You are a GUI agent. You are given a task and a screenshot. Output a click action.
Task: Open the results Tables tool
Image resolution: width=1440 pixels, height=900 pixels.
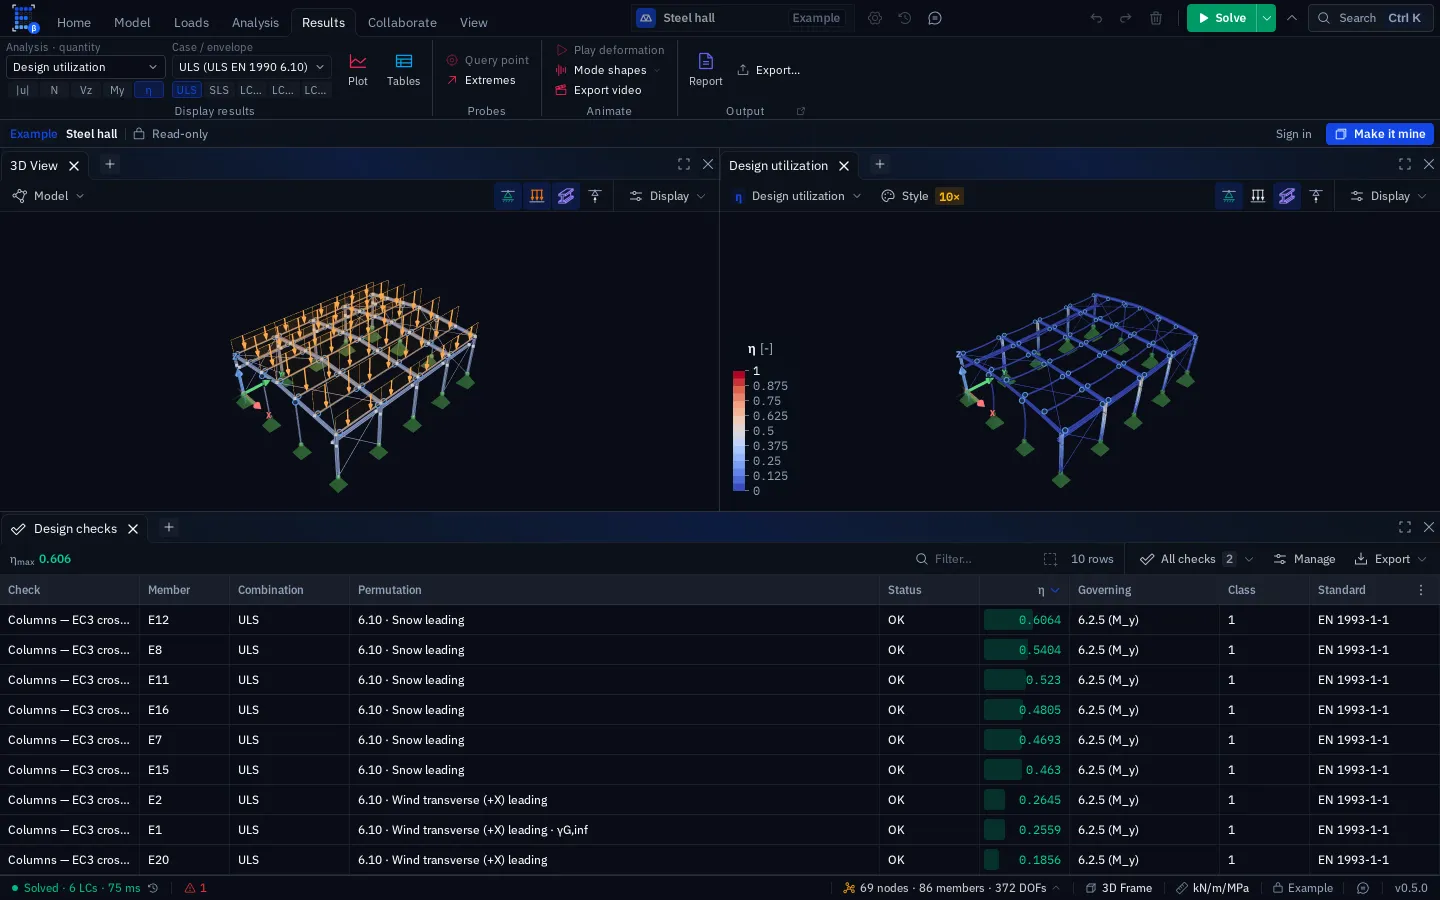[x=403, y=70]
